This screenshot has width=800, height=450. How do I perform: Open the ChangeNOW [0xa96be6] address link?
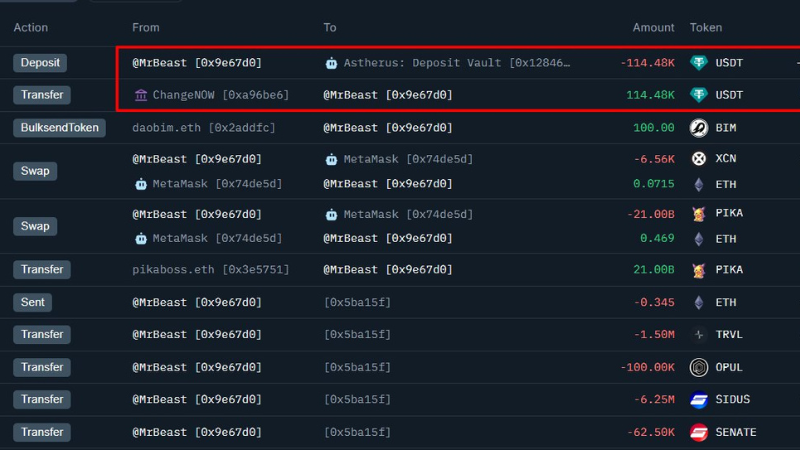point(221,95)
